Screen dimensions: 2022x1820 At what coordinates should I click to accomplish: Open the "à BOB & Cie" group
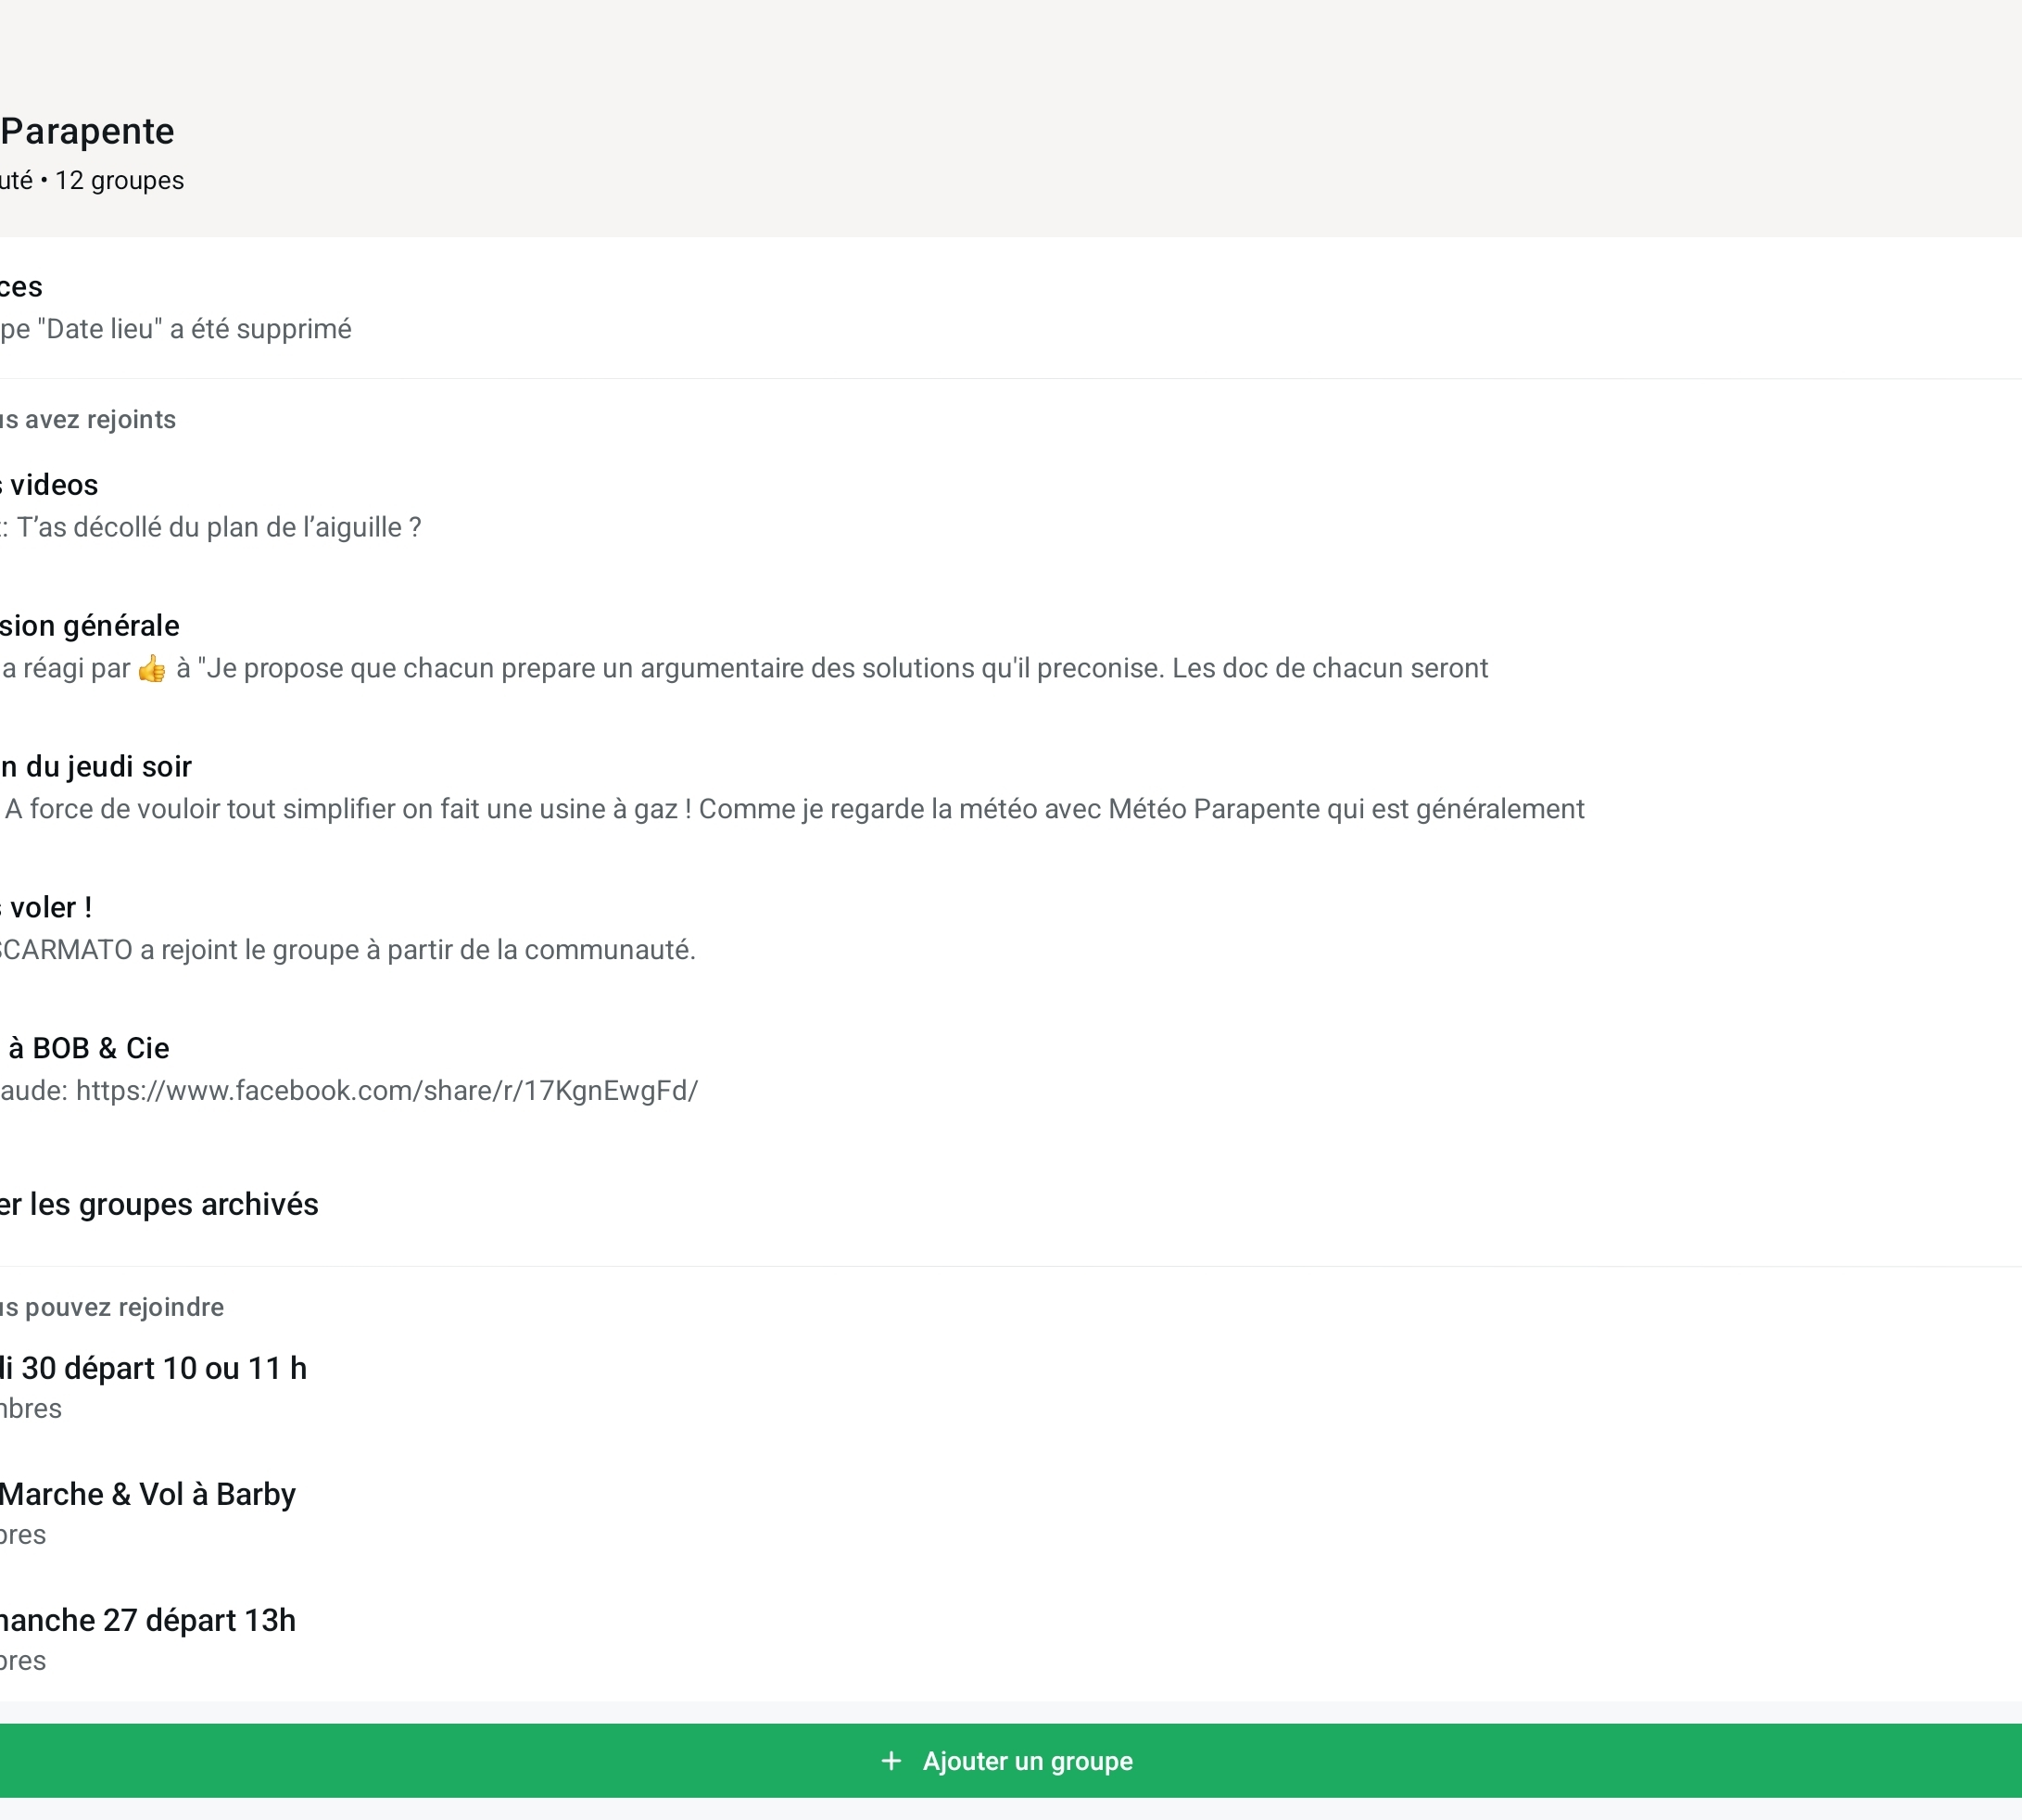pyautogui.click(x=88, y=1049)
